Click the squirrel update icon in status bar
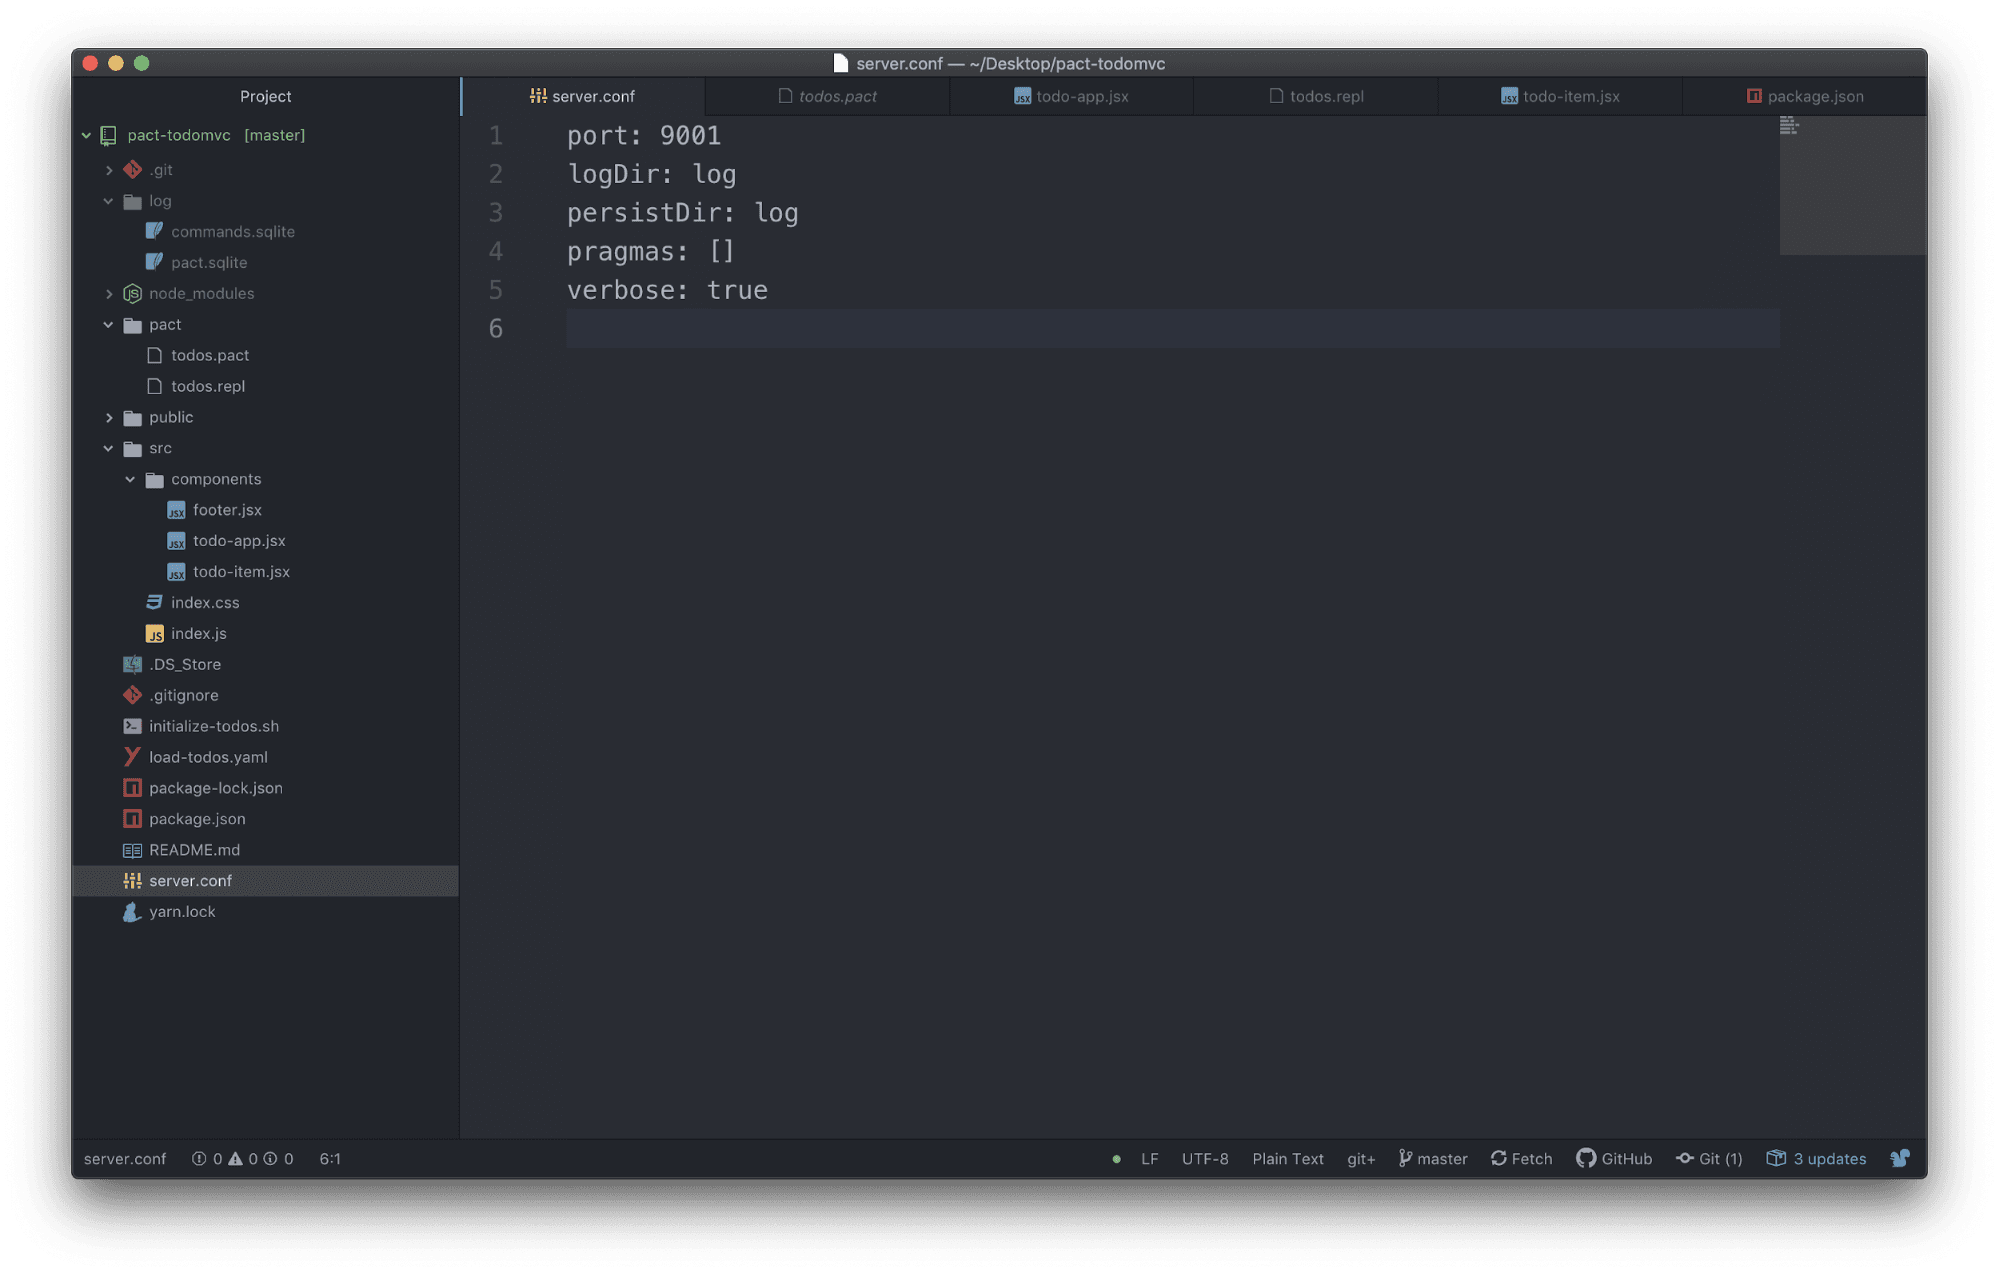Image resolution: width=1999 pixels, height=1274 pixels. [x=1900, y=1158]
